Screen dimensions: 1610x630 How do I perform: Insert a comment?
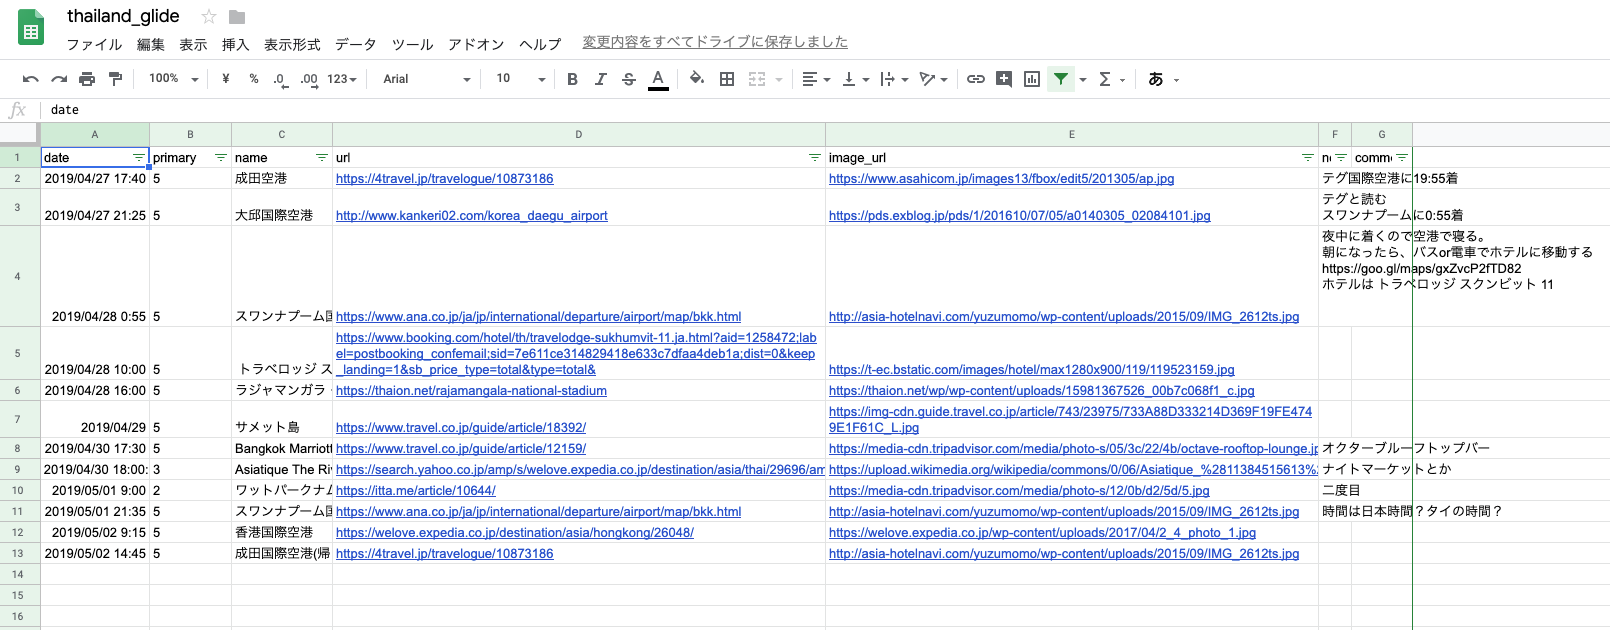1004,79
